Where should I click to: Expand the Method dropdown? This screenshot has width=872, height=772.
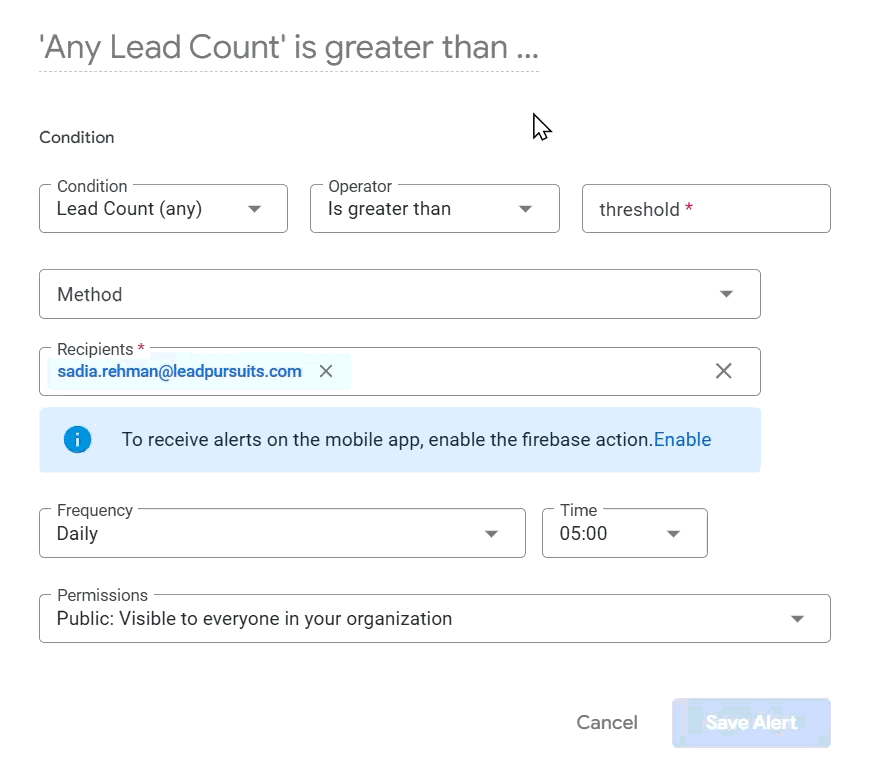(x=400, y=294)
